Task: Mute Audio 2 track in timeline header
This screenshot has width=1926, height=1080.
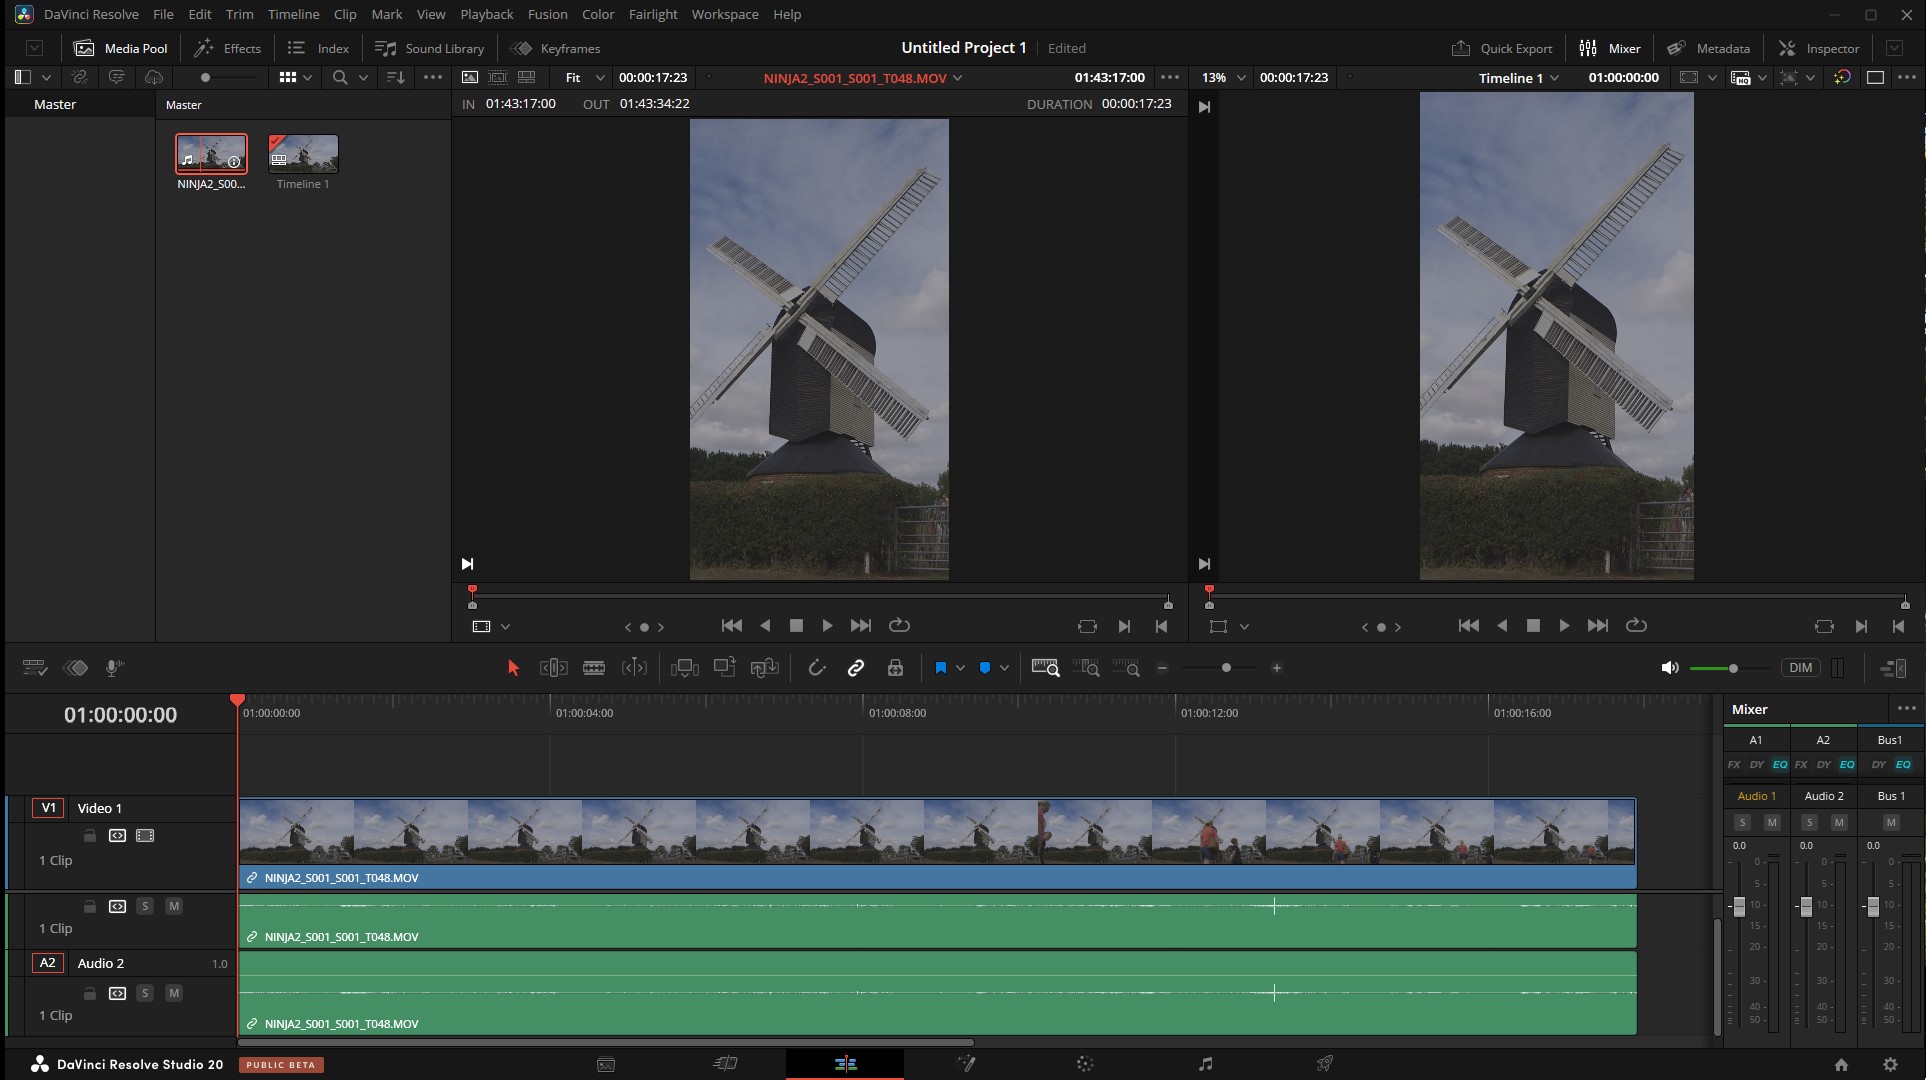Action: (174, 993)
